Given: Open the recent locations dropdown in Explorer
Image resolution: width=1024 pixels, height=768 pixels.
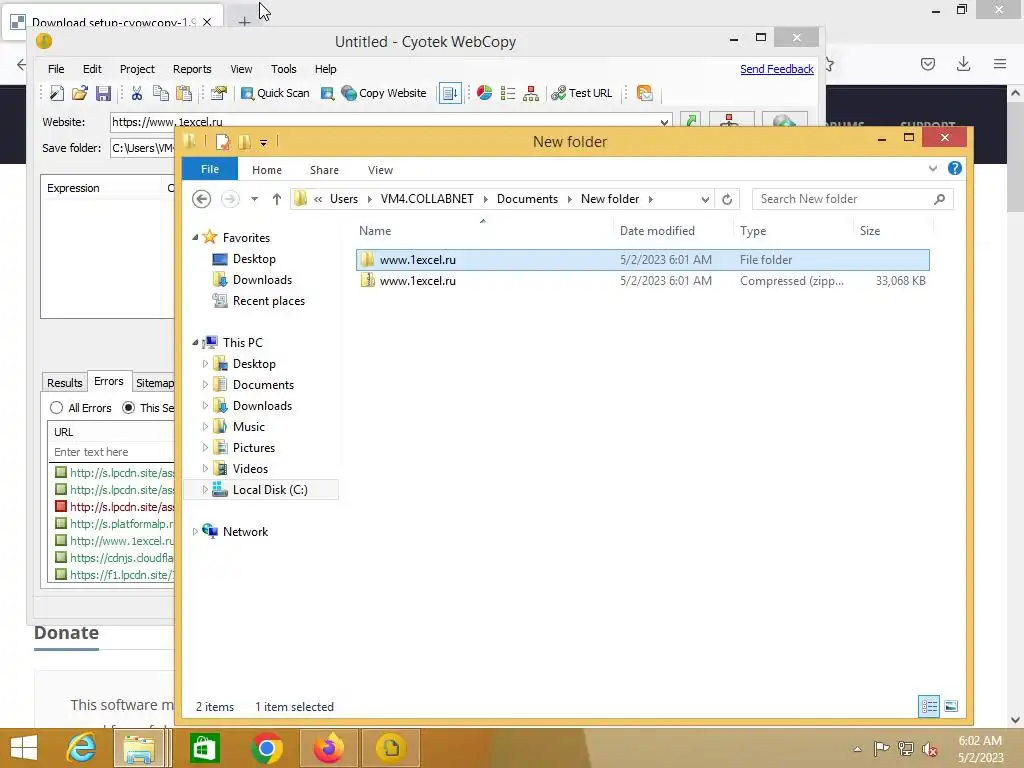Looking at the screenshot, I should coord(255,199).
